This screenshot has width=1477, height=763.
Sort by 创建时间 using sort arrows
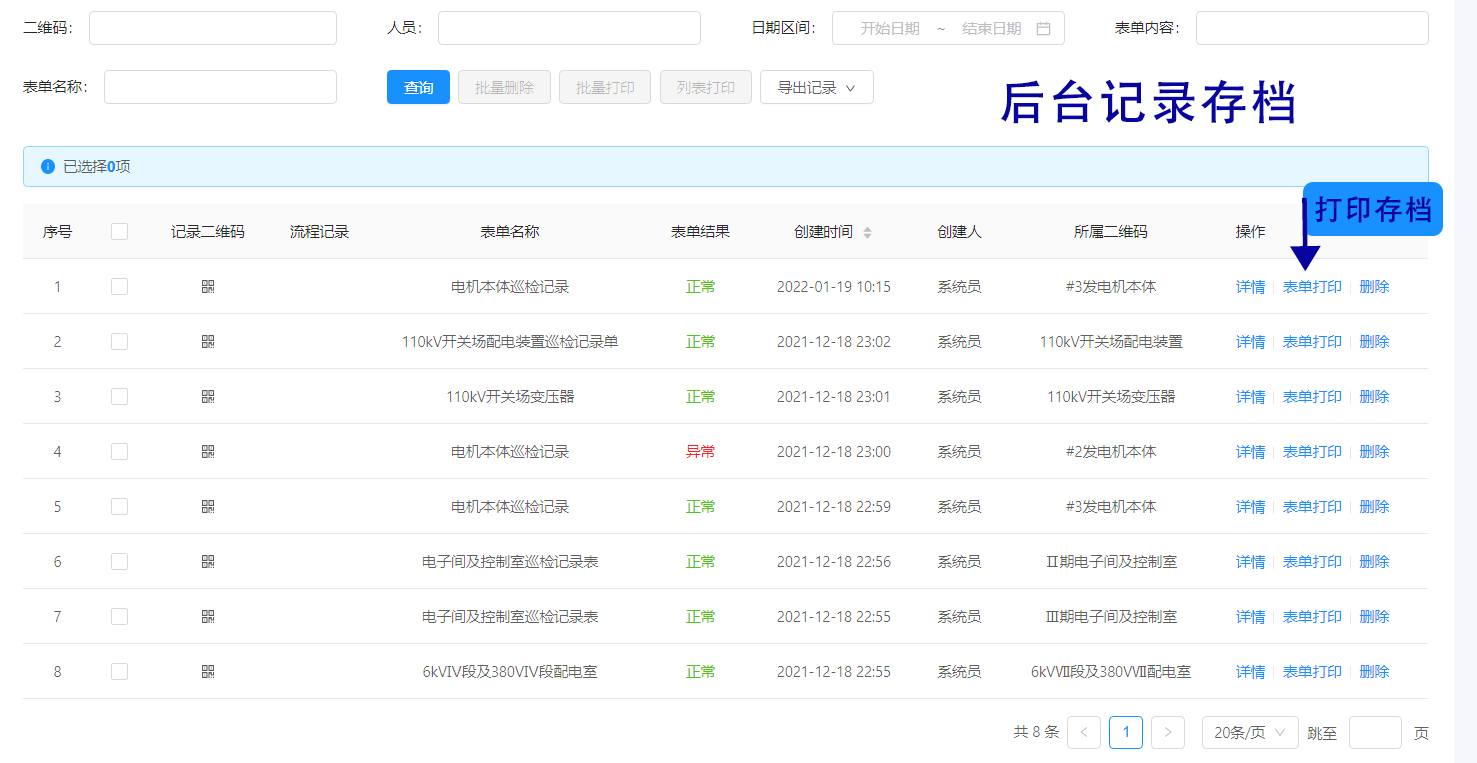click(x=867, y=232)
